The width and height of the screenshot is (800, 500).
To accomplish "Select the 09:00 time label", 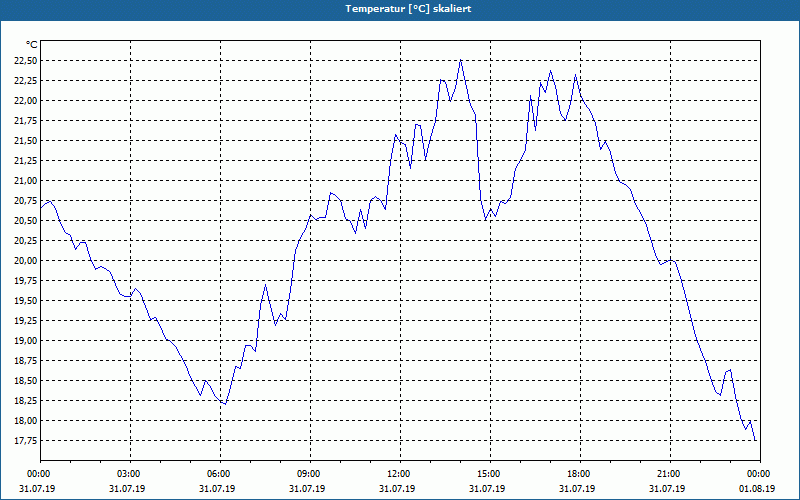I will pyautogui.click(x=307, y=474).
